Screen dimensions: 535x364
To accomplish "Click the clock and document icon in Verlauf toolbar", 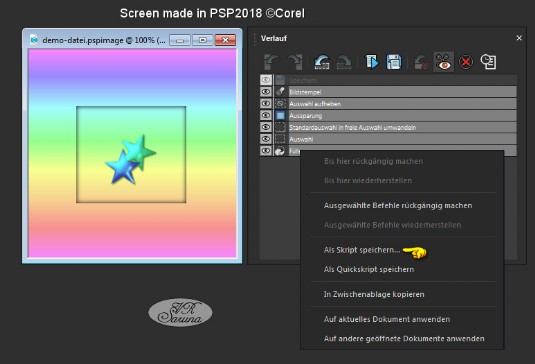I will [488, 62].
